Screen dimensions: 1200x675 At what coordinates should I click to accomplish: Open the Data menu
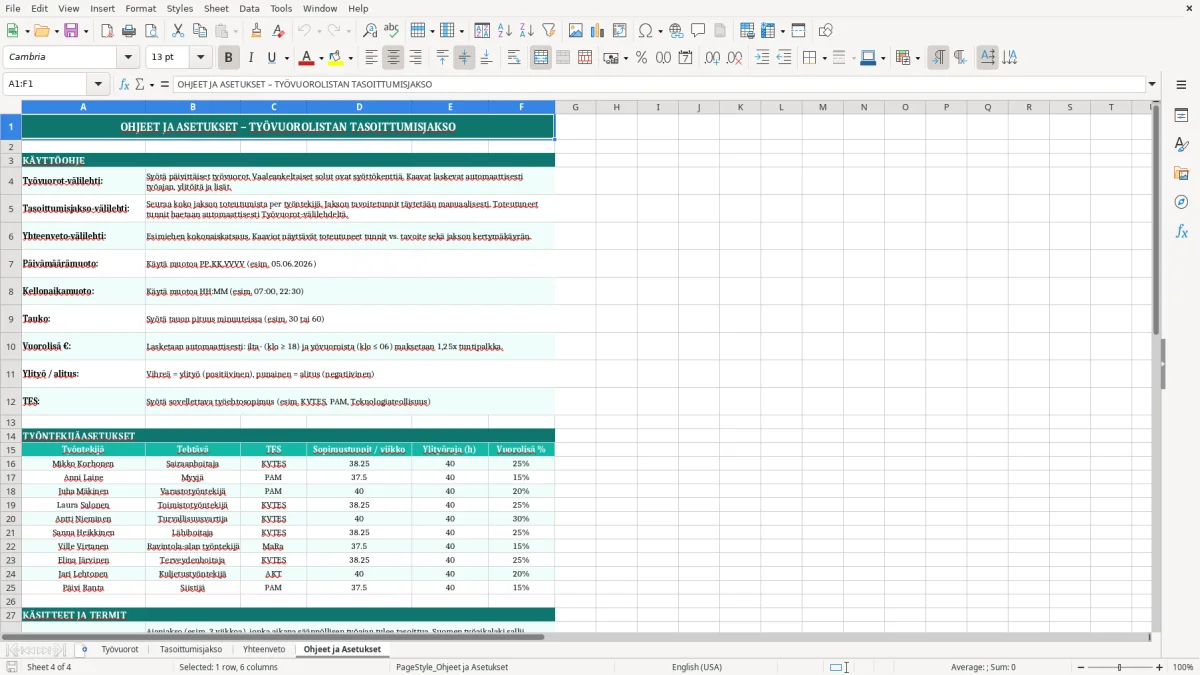click(249, 8)
